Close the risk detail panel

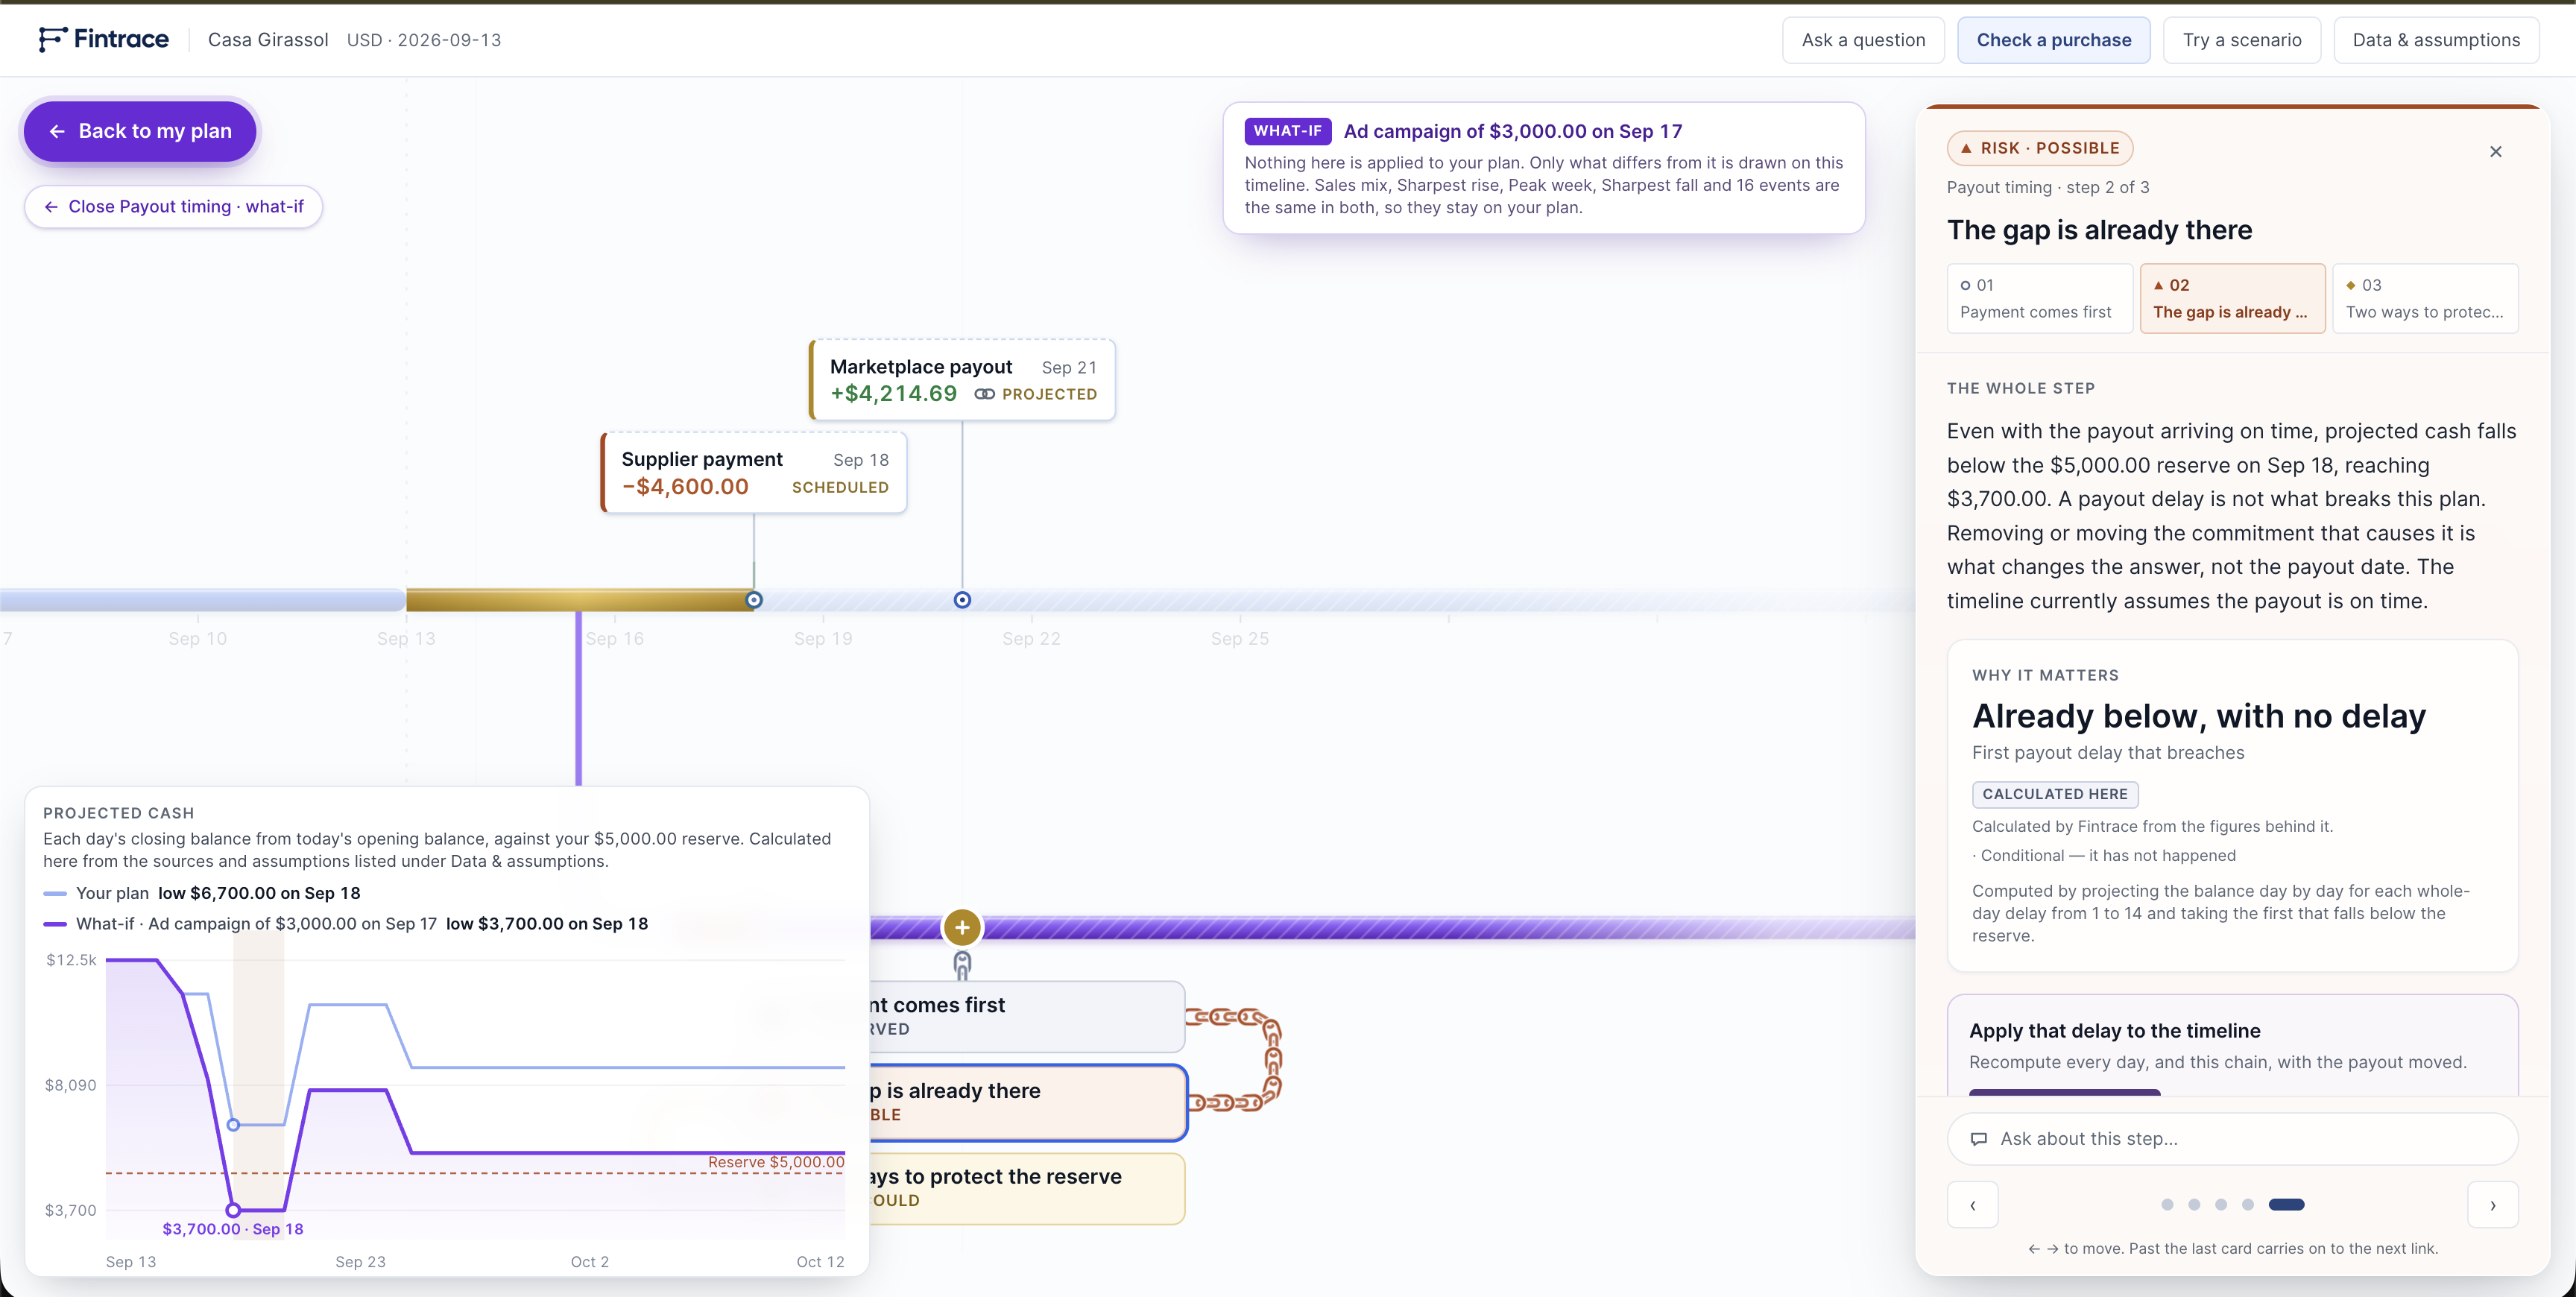coord(2495,152)
